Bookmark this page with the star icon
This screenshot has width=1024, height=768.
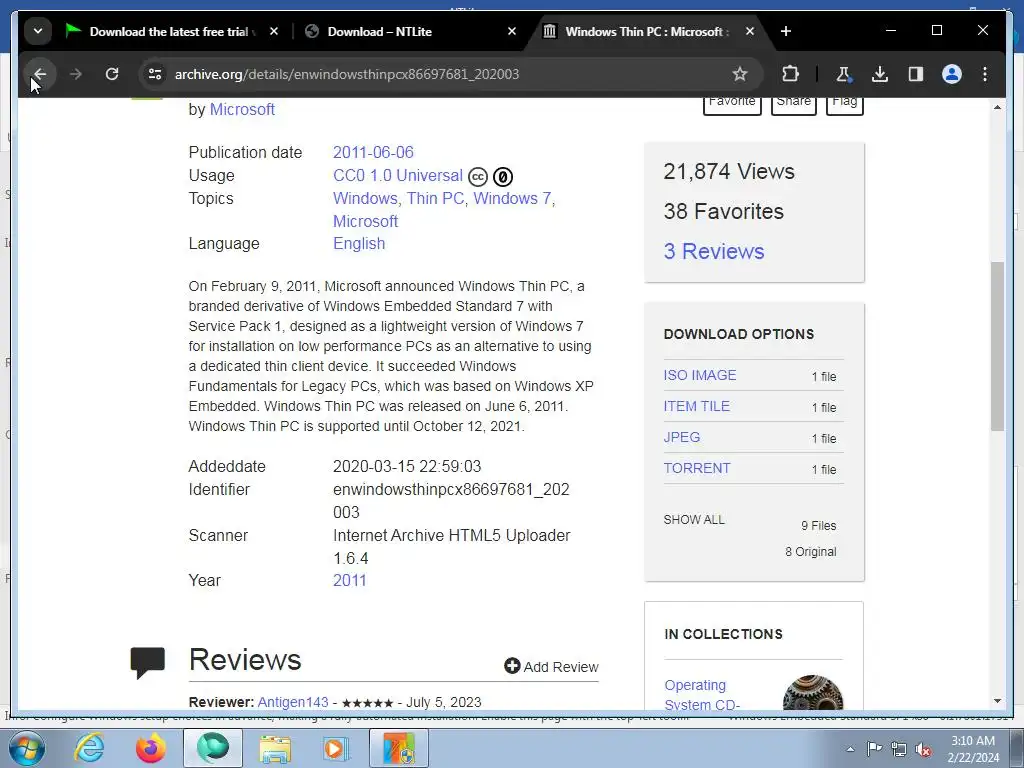point(739,74)
